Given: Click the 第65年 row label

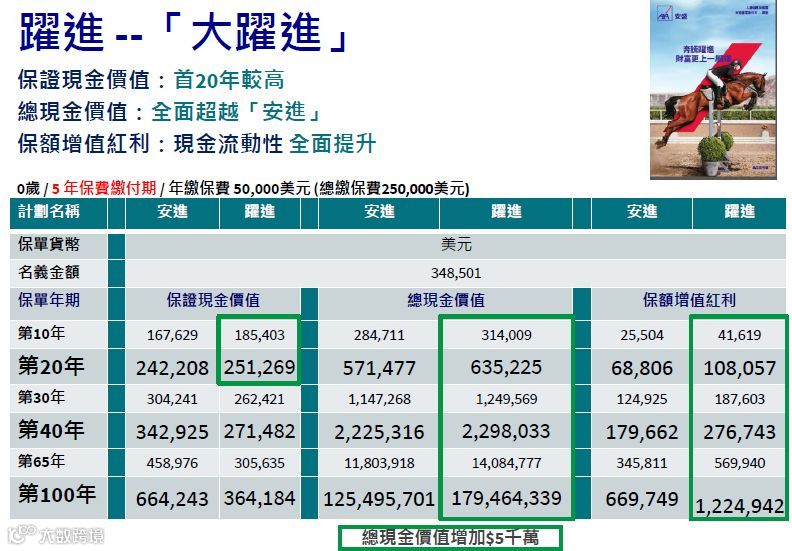Looking at the screenshot, I should tap(41, 461).
